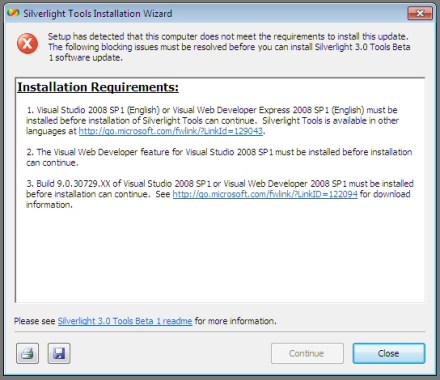This screenshot has width=440, height=380.
Task: Click the Silverlight Tools title bar icon
Action: click(x=13, y=13)
